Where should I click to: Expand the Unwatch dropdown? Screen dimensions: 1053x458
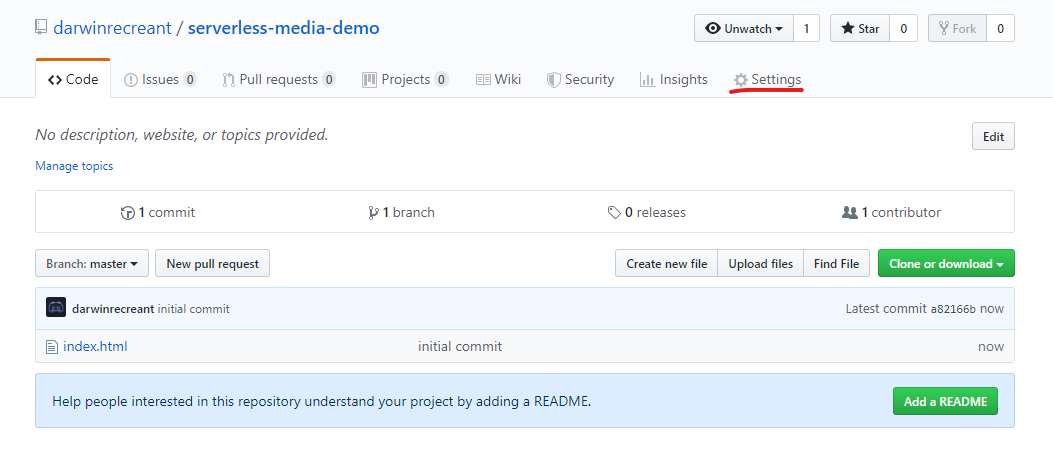pyautogui.click(x=744, y=28)
